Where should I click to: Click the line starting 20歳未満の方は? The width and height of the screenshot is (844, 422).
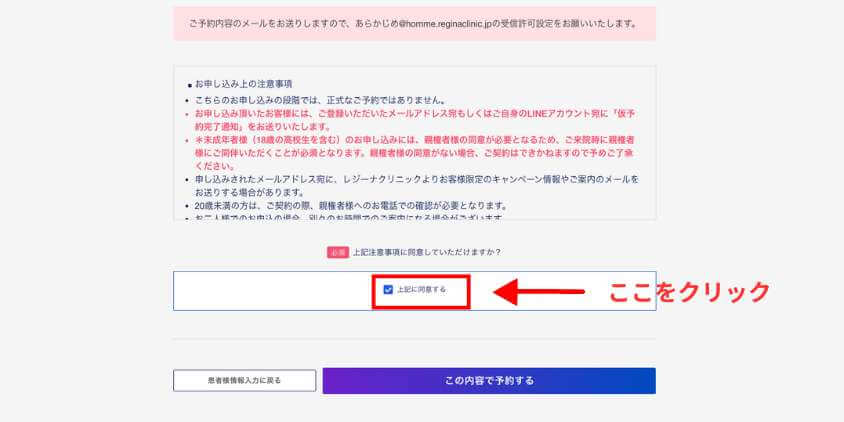[x=351, y=206]
